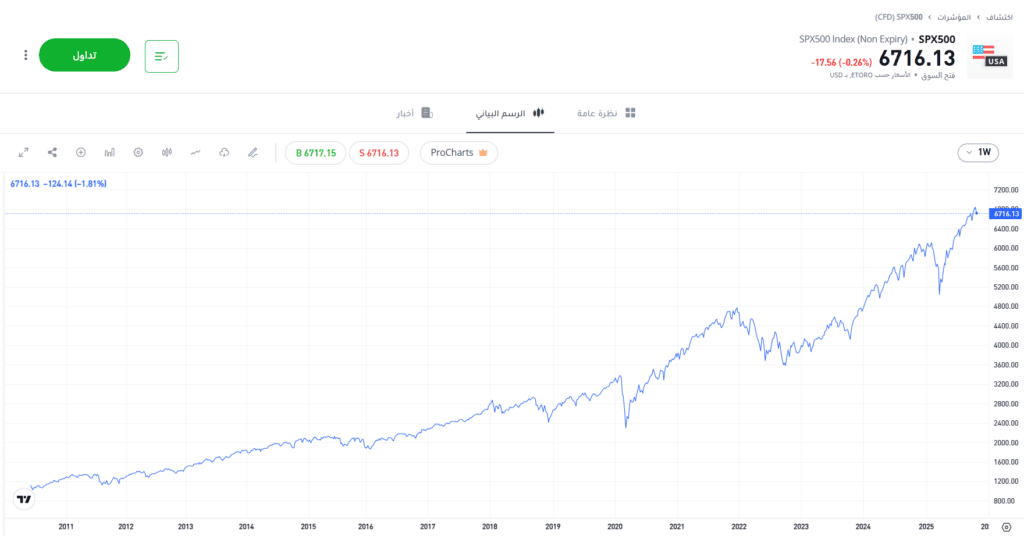
Task: Select the الرسم البياني chart tab
Action: (510, 113)
